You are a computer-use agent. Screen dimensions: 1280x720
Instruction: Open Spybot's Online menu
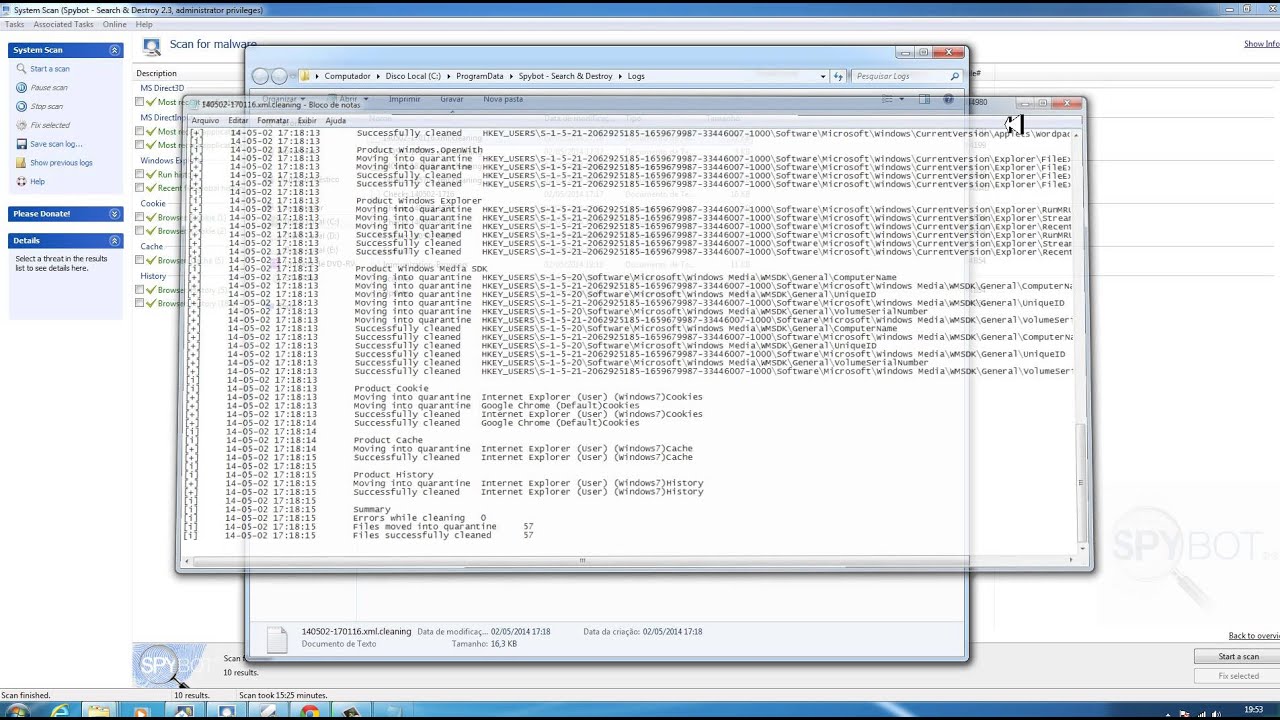(x=114, y=24)
